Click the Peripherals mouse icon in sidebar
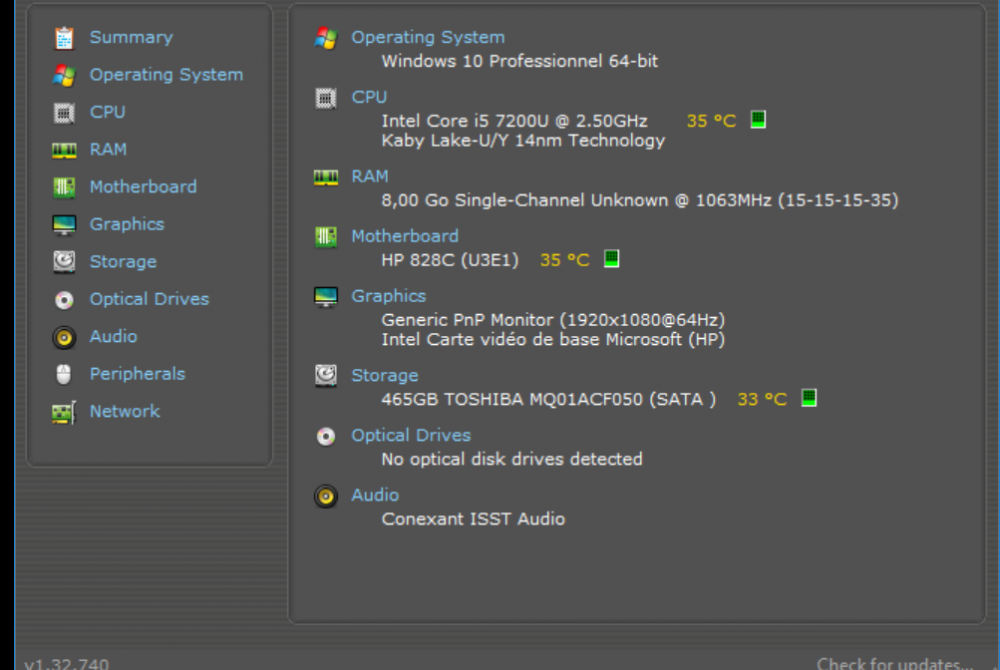Image resolution: width=1000 pixels, height=670 pixels. click(x=64, y=374)
